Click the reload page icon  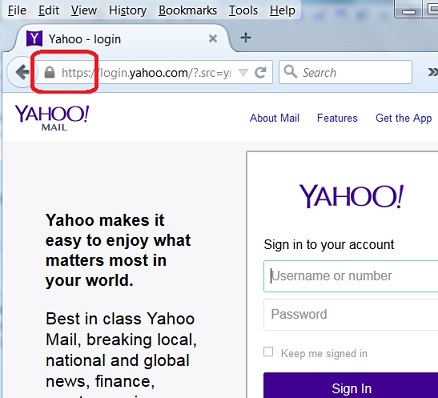(x=260, y=72)
